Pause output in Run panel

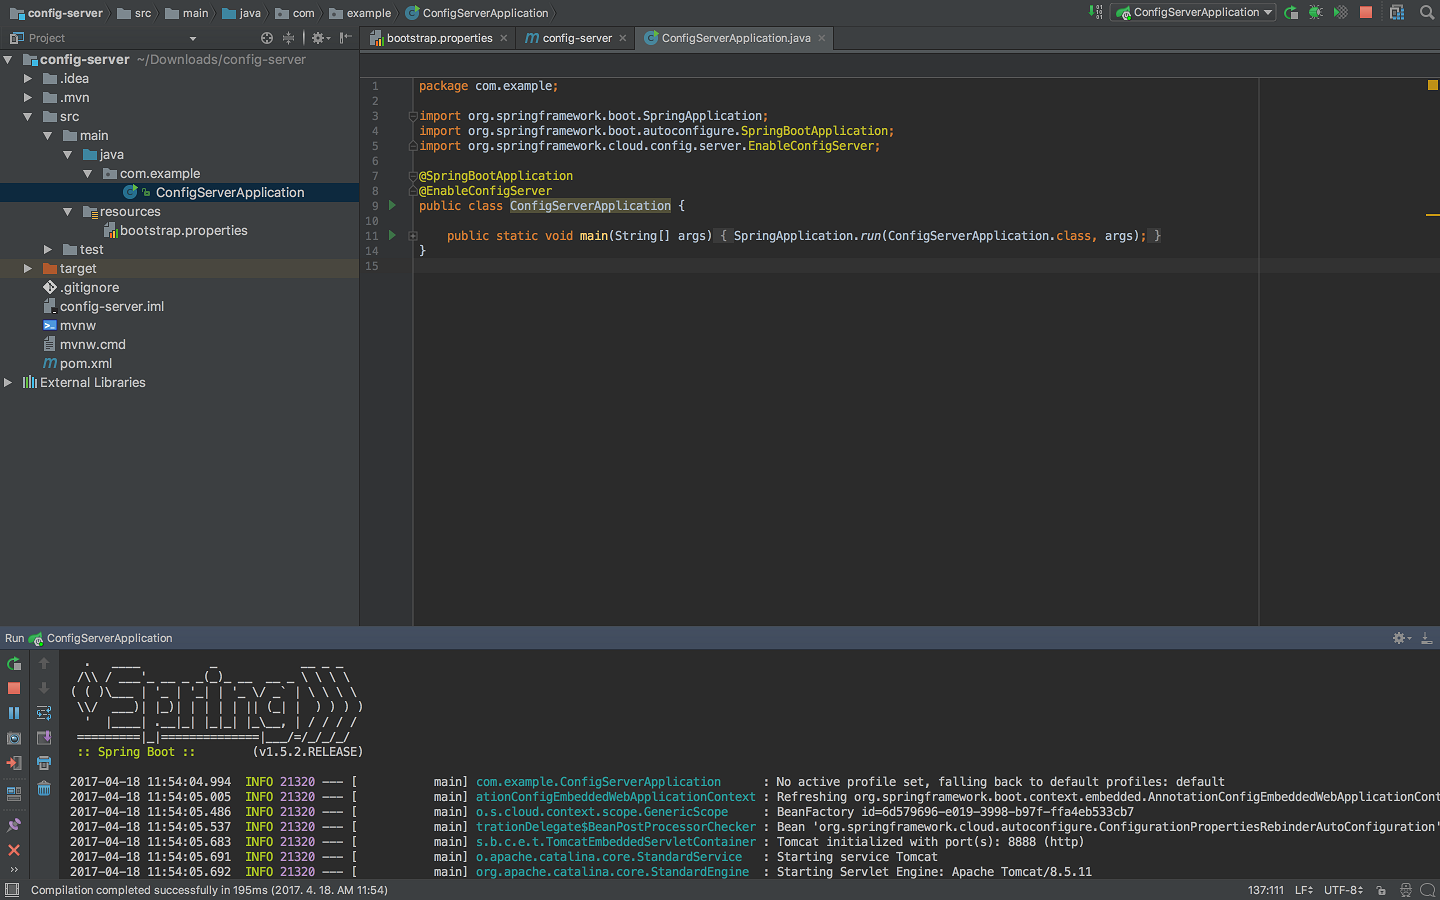14,713
